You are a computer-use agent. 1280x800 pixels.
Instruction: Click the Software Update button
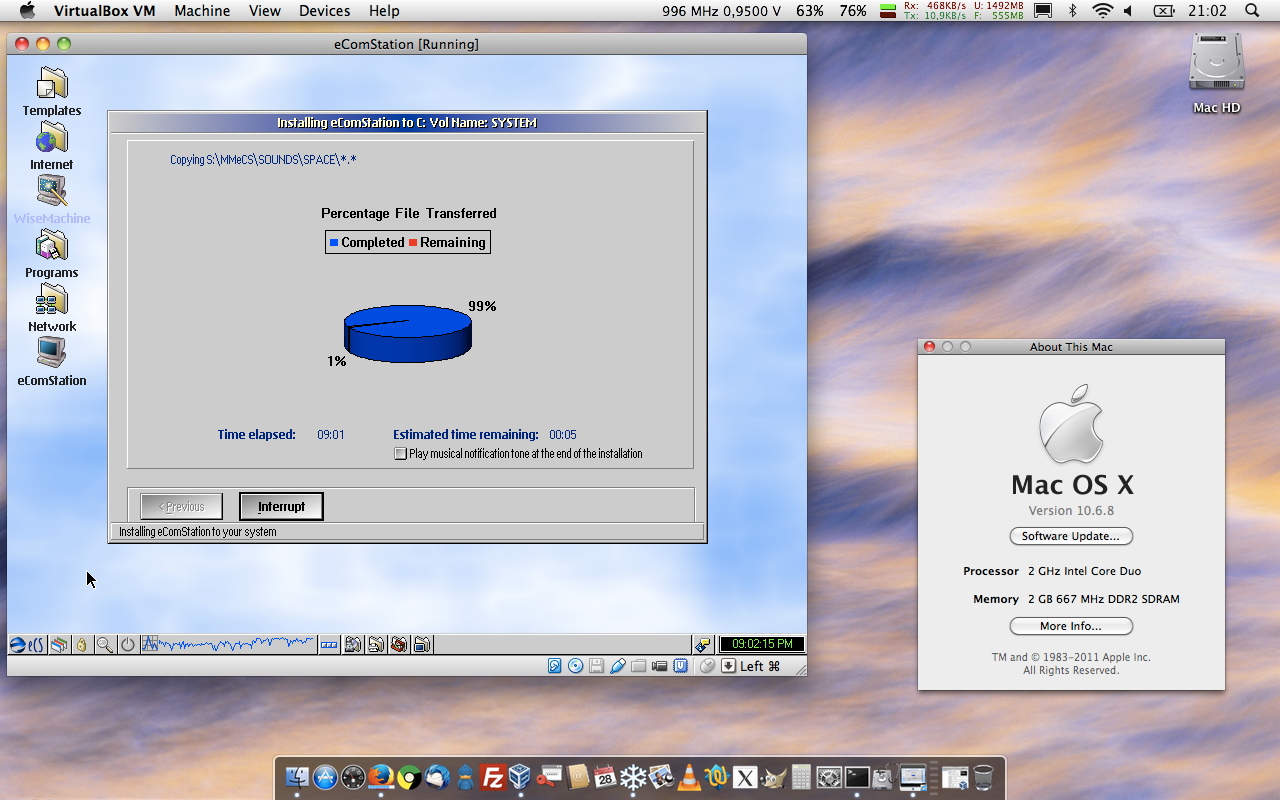(1071, 536)
